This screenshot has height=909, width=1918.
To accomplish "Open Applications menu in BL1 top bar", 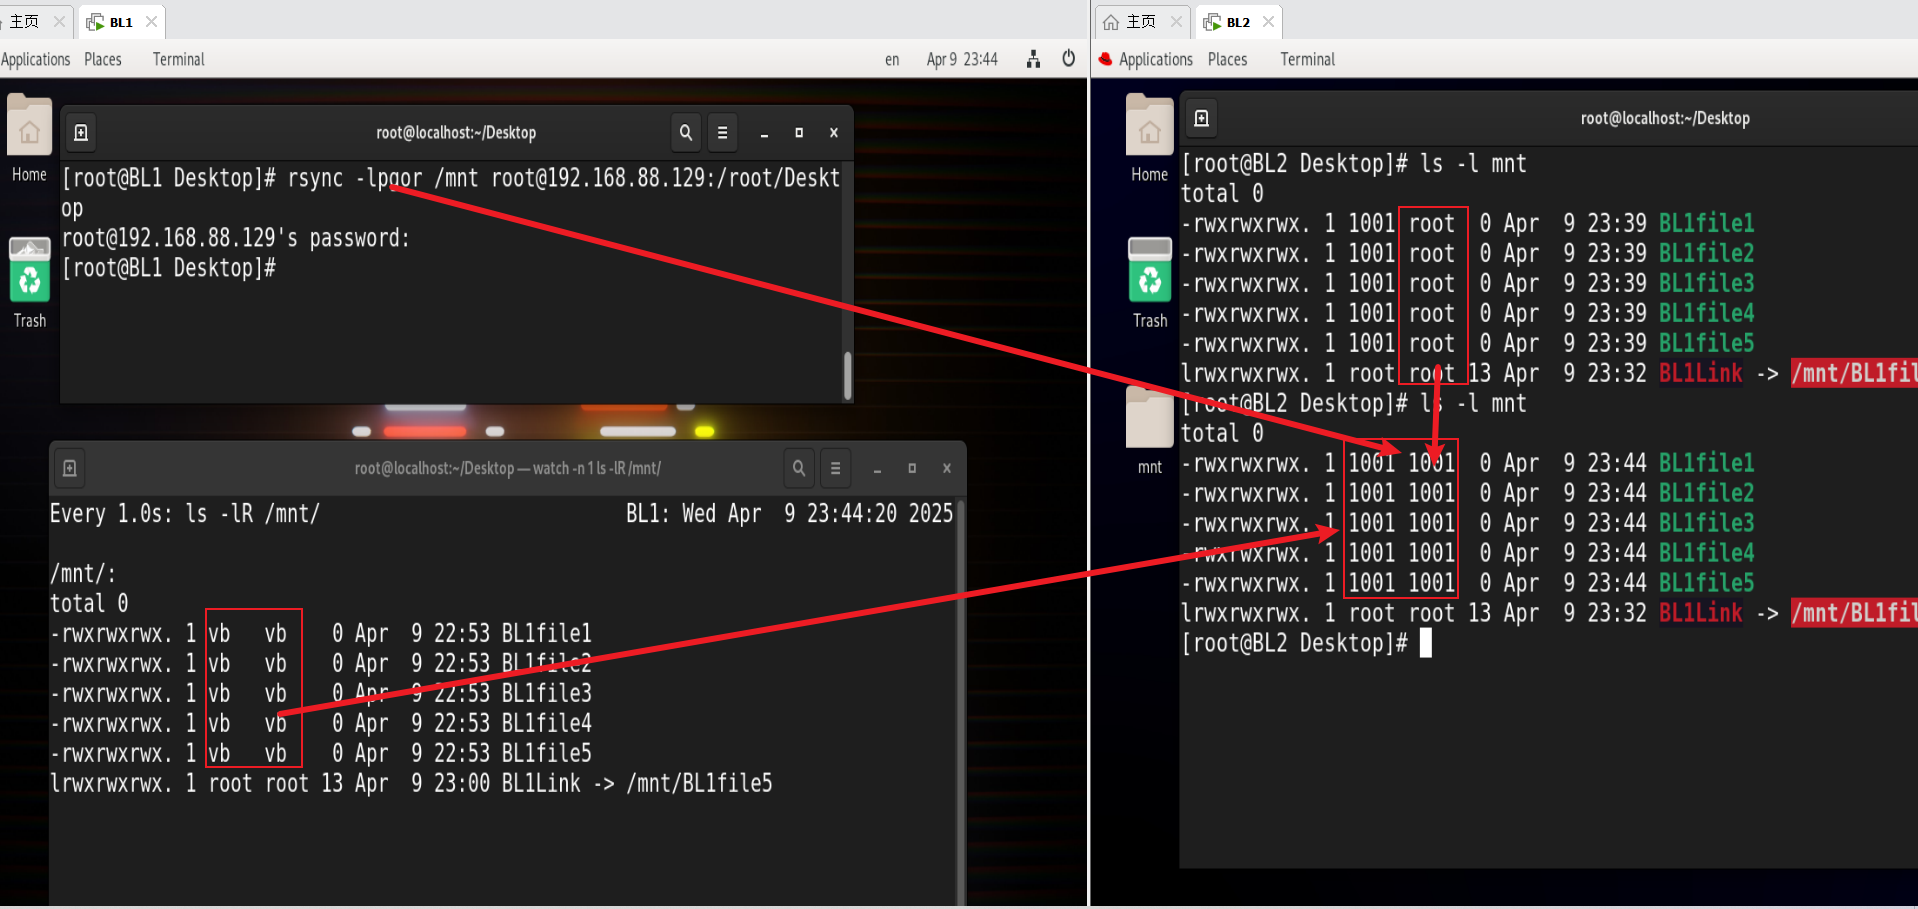I will click(36, 59).
